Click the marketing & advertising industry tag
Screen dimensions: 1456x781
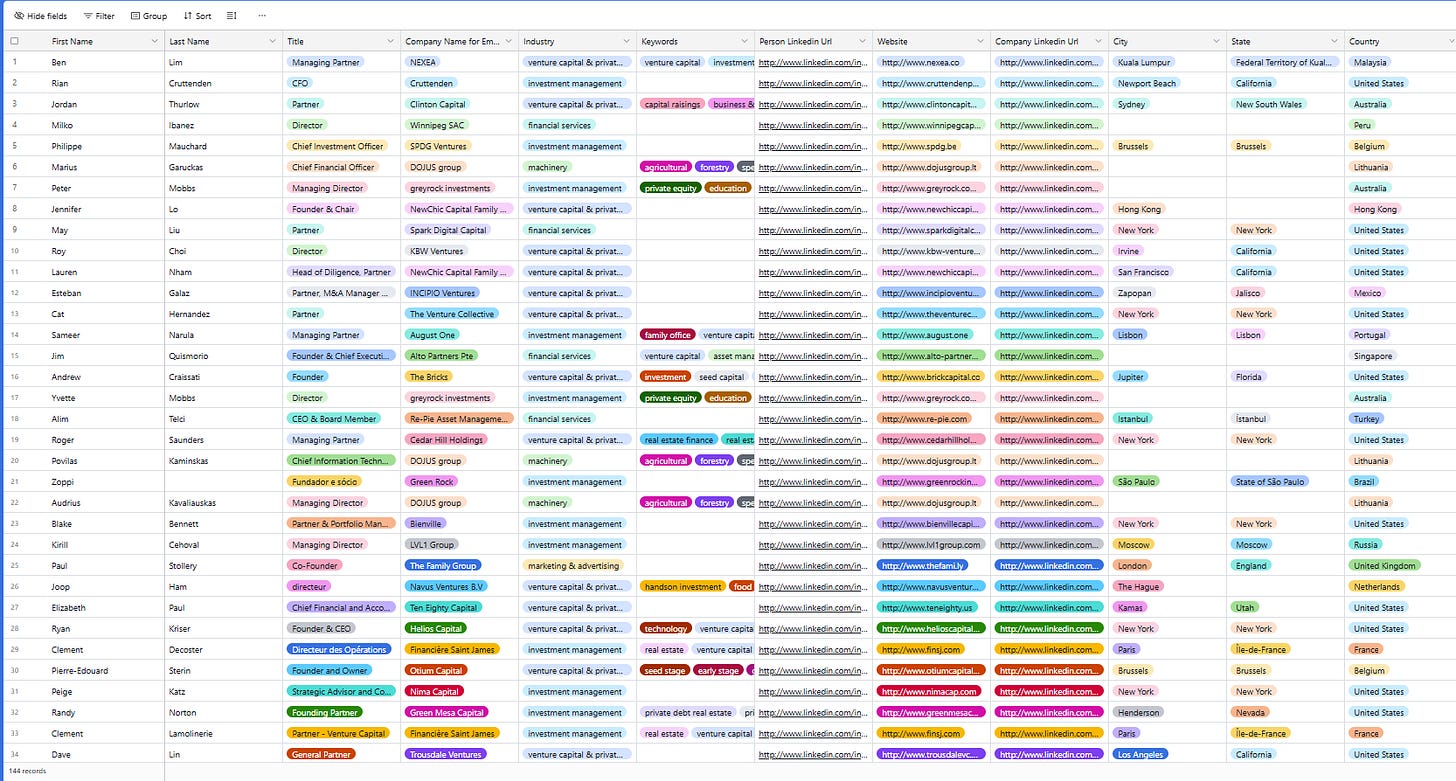573,566
